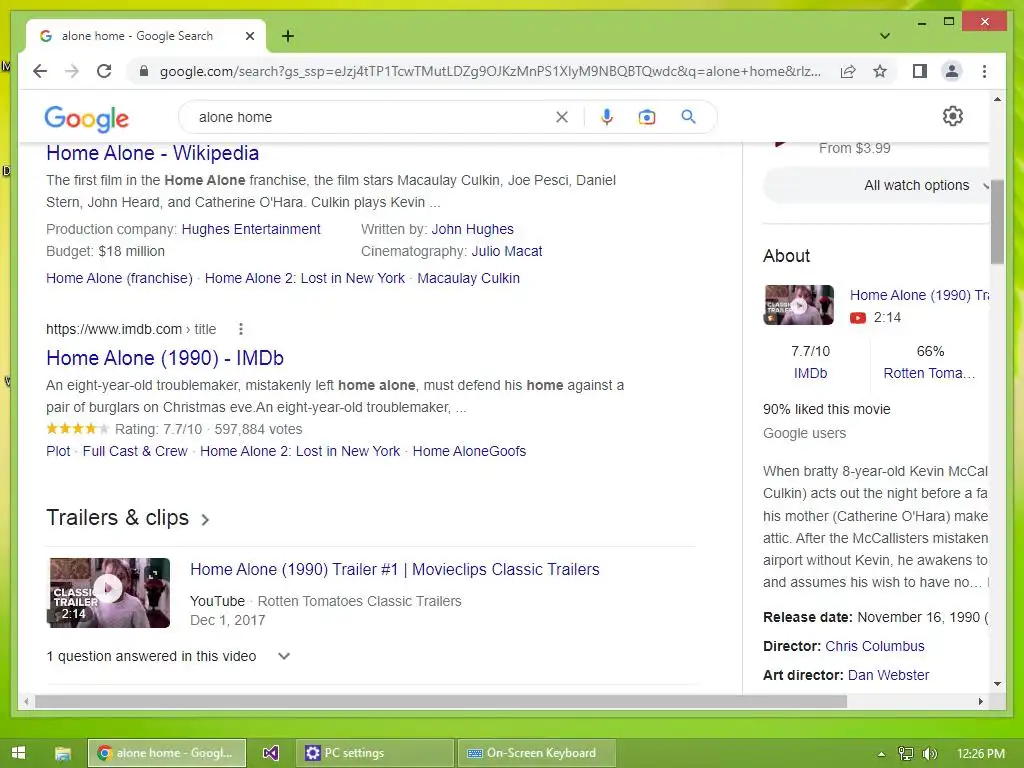Open Home Alone - Wikipedia result
The width and height of the screenshot is (1024, 768).
[152, 153]
